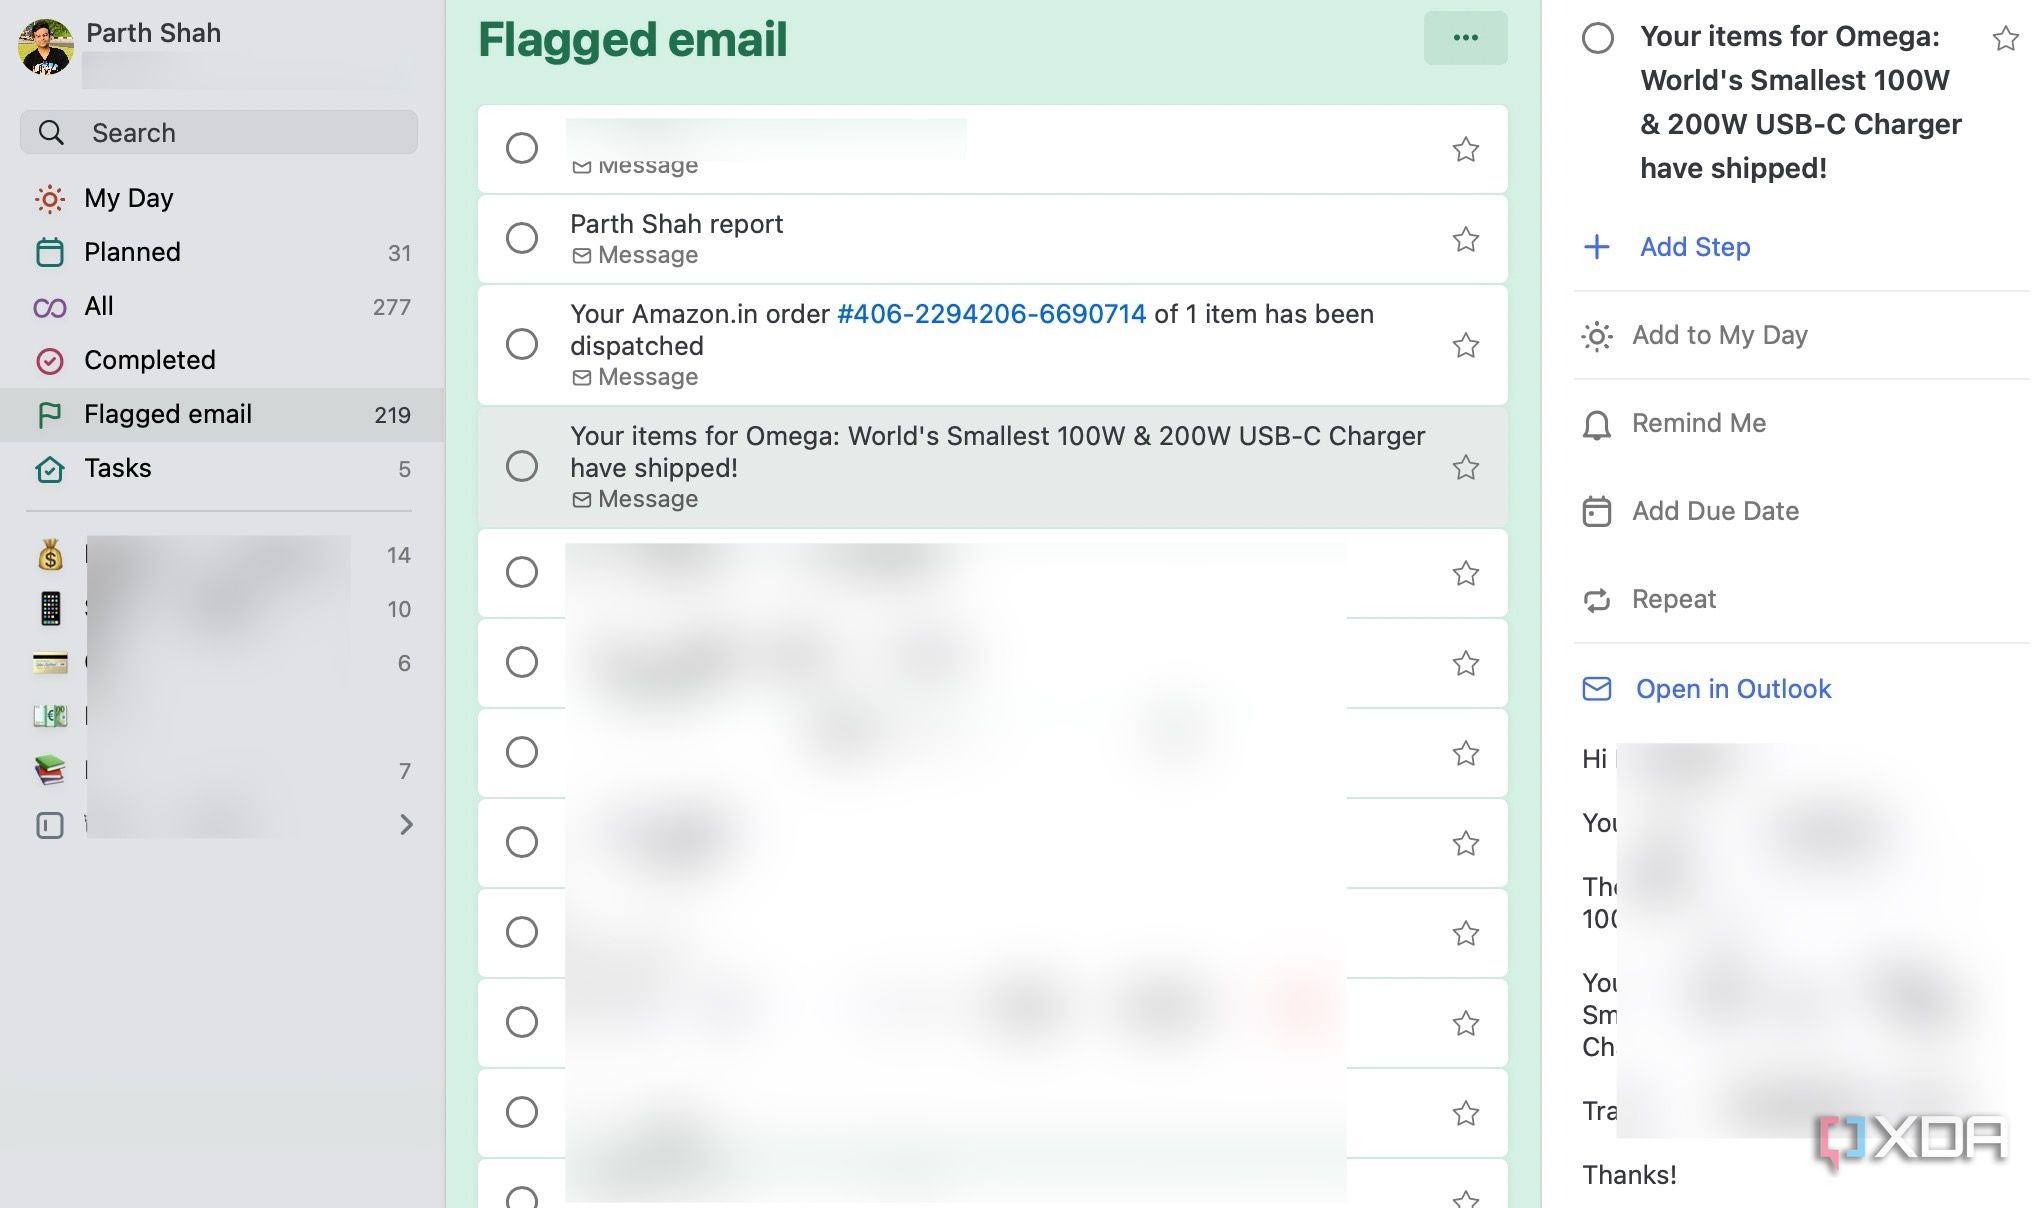Click the money bag list icon in sidebar
Viewport: 2042px width, 1208px height.
click(x=49, y=555)
